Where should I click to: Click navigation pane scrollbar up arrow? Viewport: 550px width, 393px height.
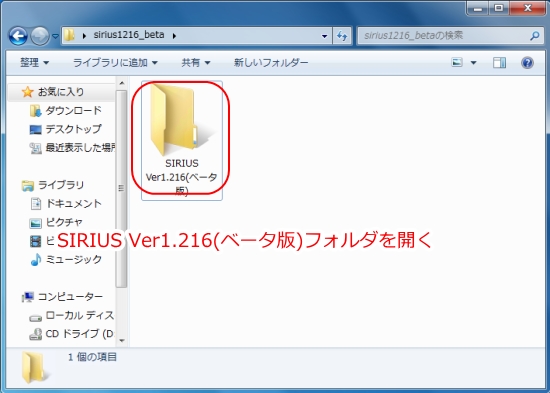point(122,83)
